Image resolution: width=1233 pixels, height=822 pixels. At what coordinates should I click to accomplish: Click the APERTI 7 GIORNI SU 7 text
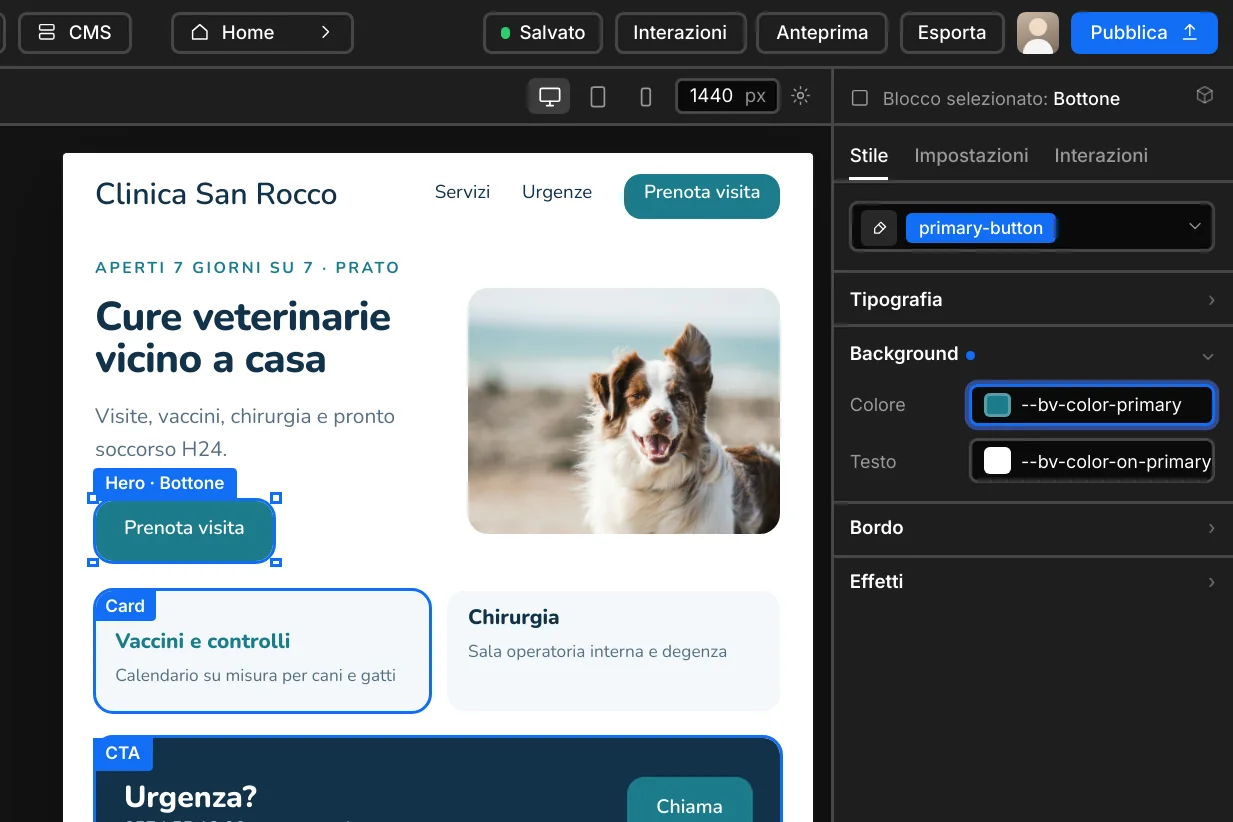point(205,268)
